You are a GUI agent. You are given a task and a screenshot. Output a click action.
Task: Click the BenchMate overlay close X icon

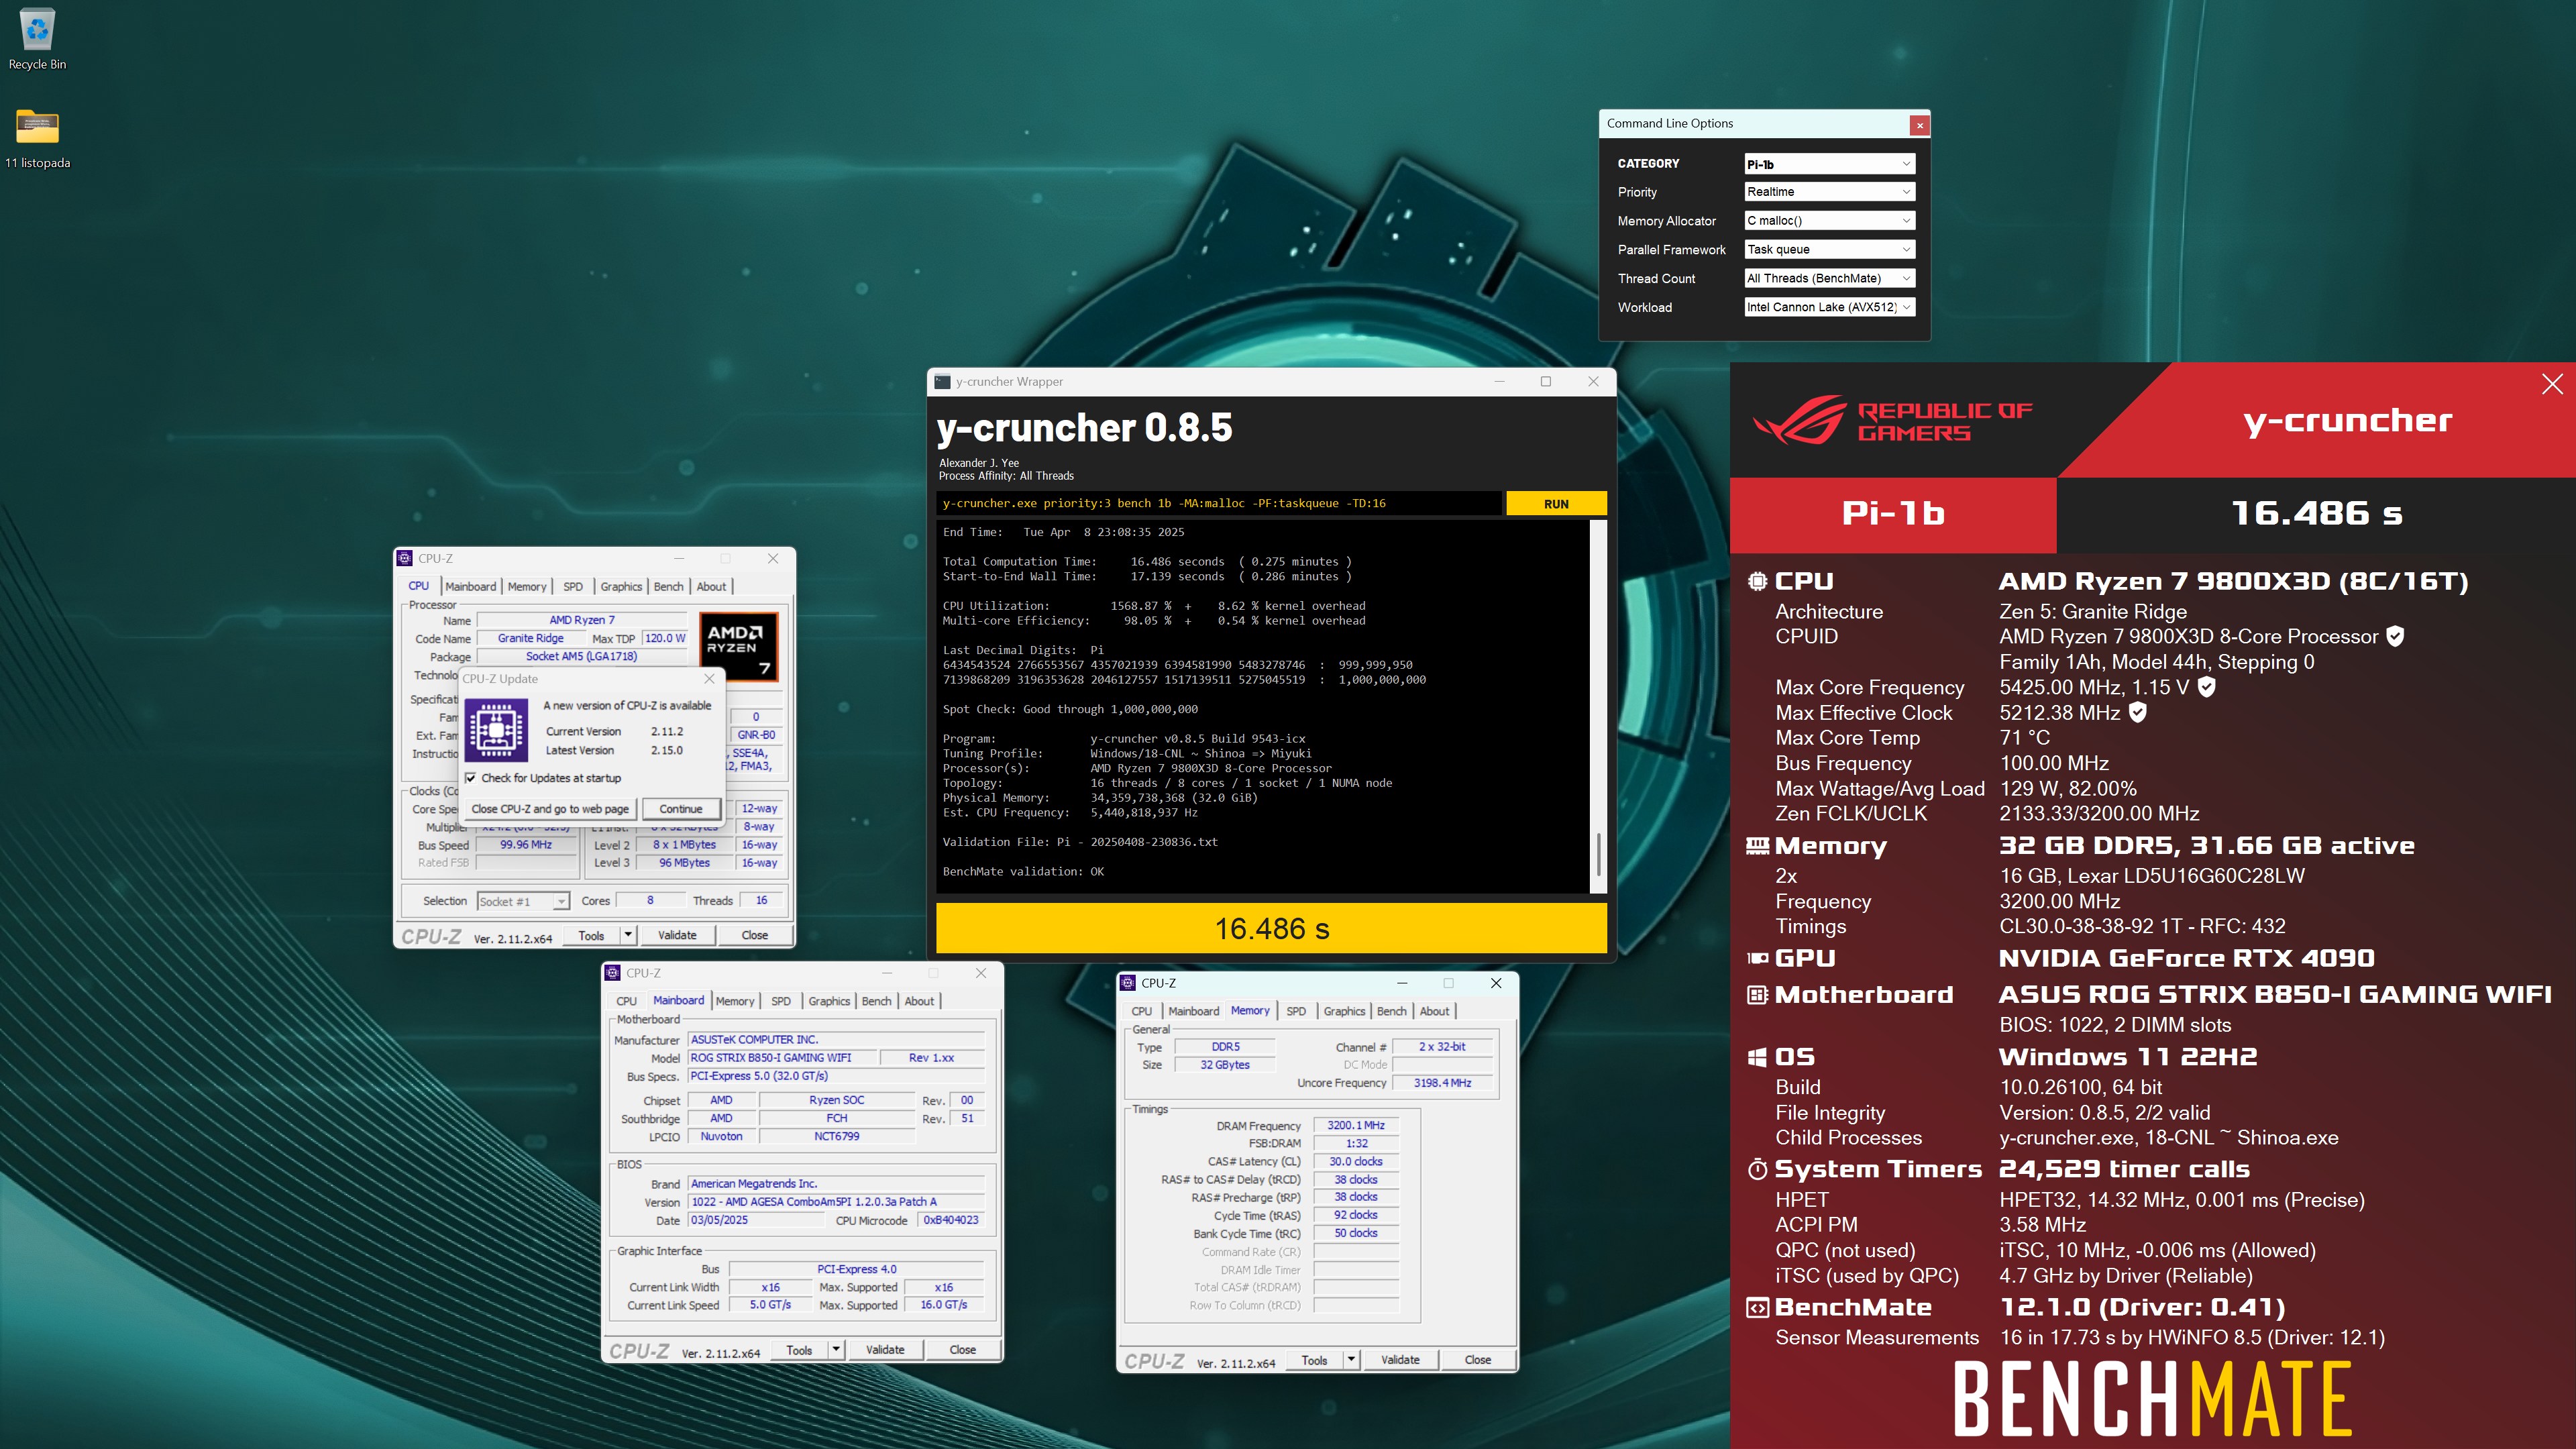(2552, 384)
